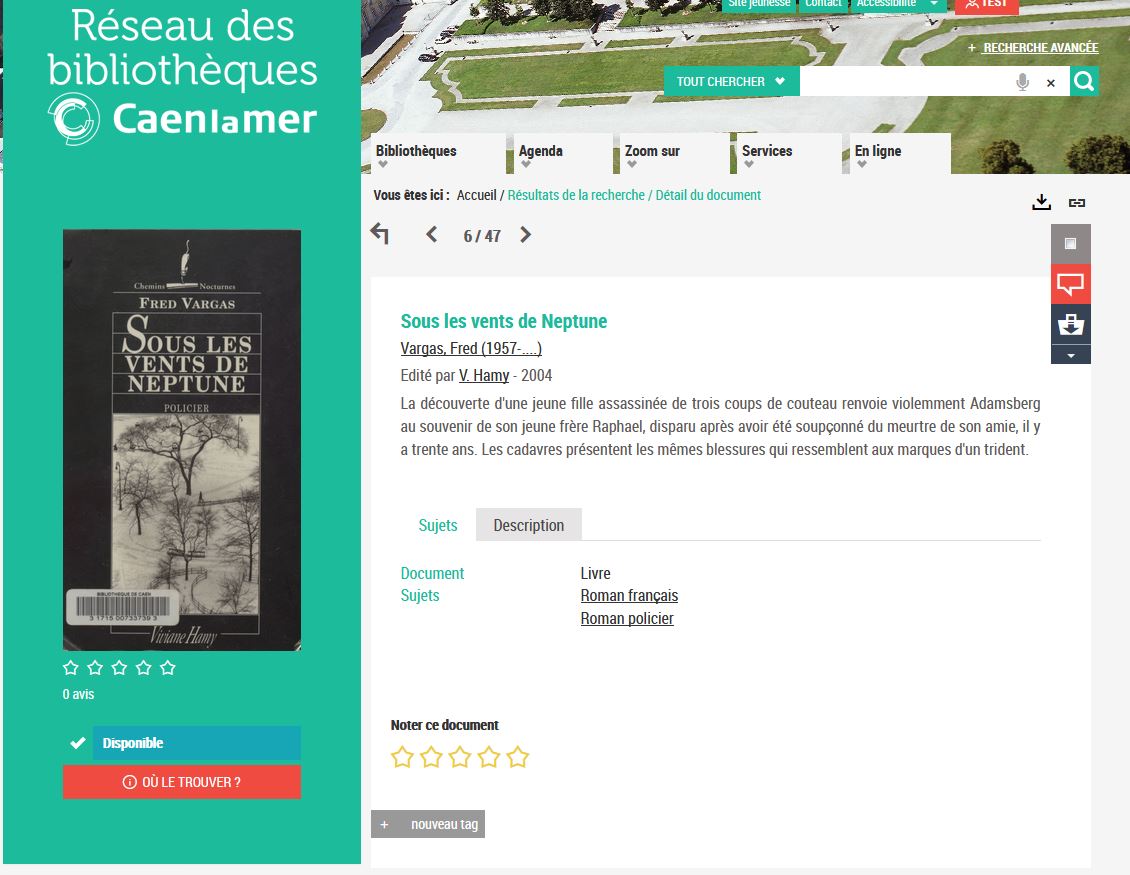Switch to the Description tab
This screenshot has width=1130, height=875.
click(528, 525)
